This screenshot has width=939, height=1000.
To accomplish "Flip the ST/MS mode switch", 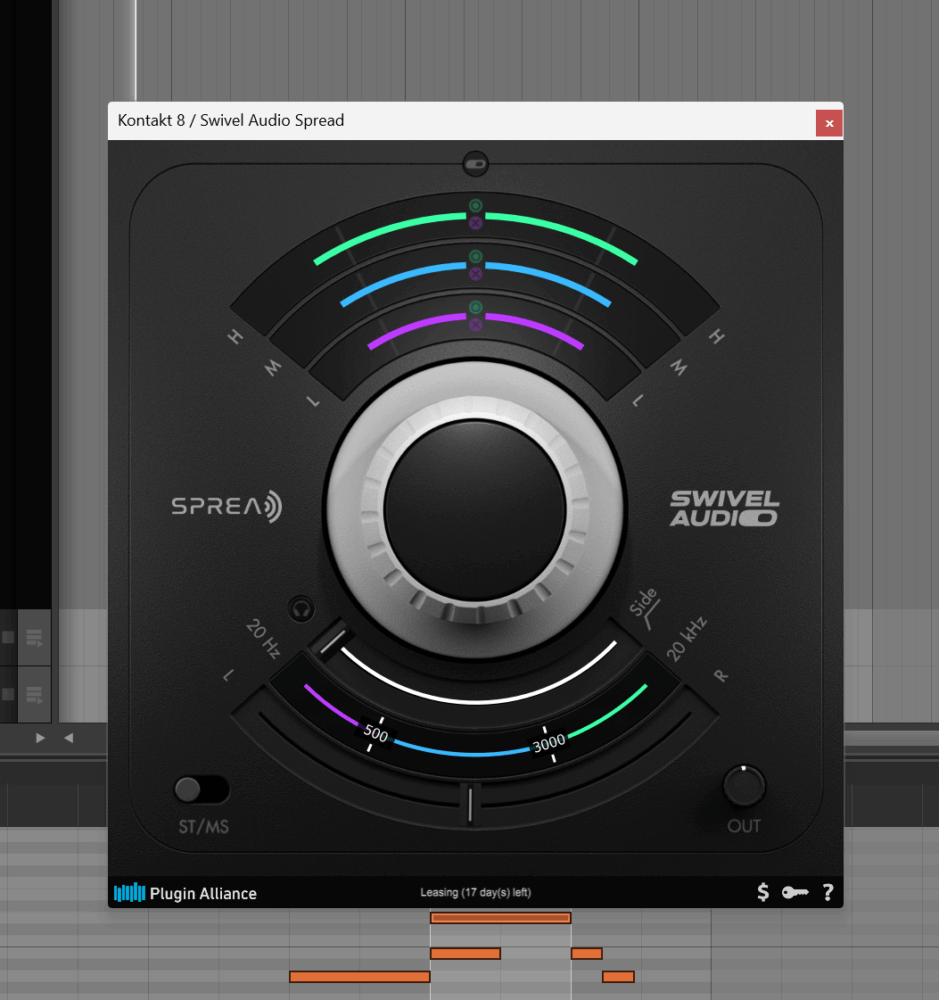I will [x=202, y=790].
